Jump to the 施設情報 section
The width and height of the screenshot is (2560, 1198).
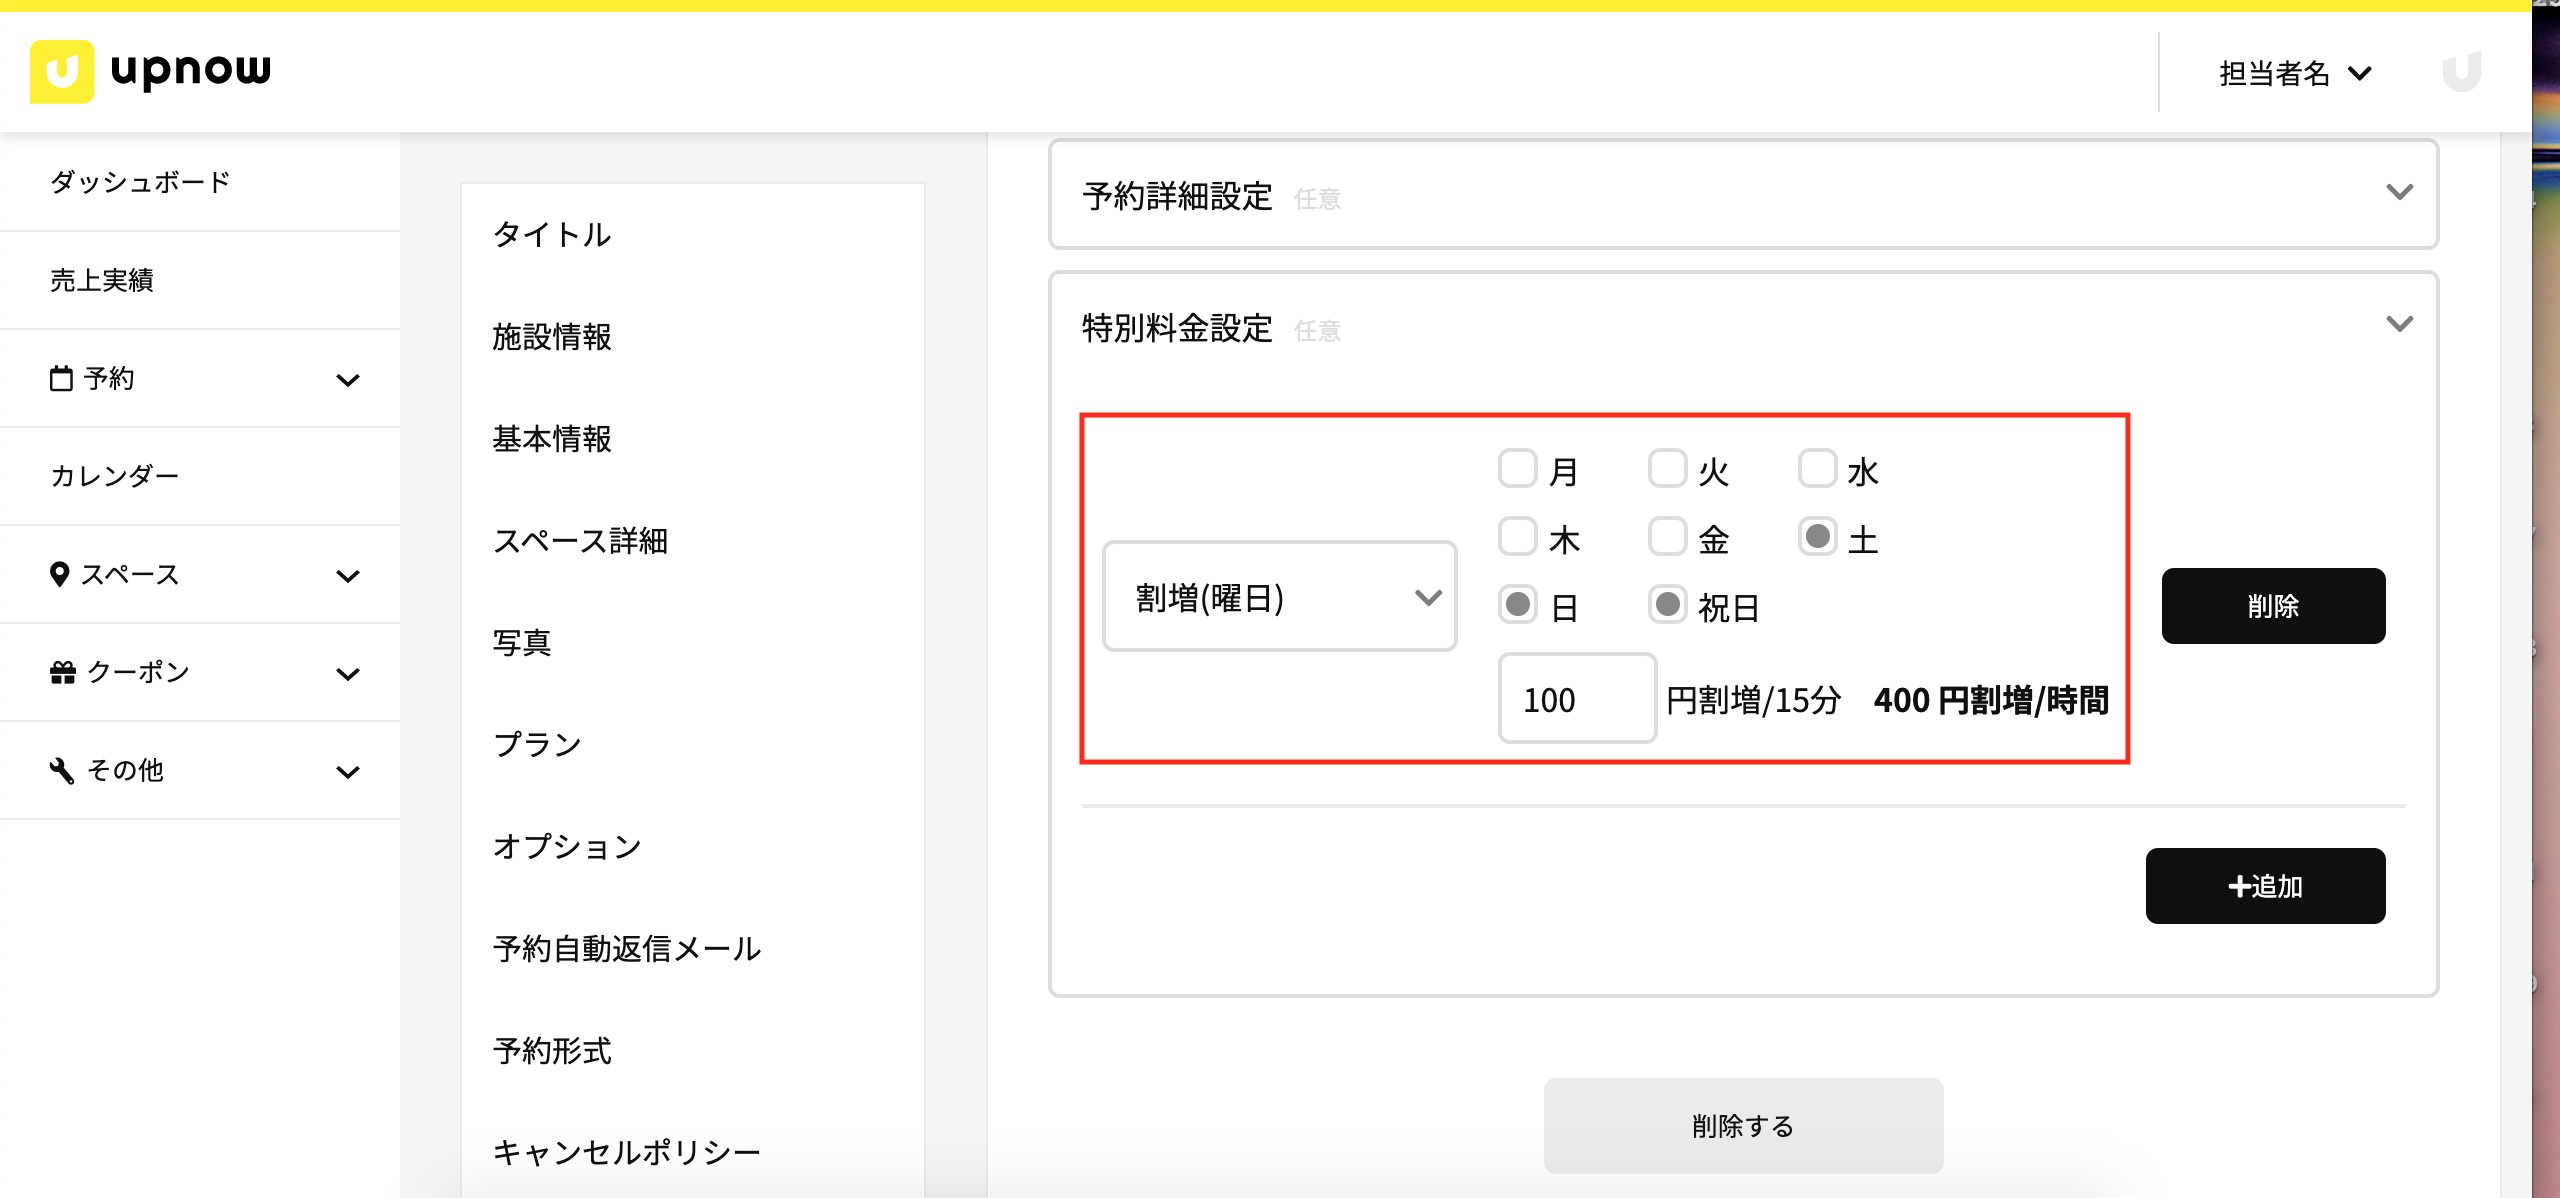click(x=552, y=337)
